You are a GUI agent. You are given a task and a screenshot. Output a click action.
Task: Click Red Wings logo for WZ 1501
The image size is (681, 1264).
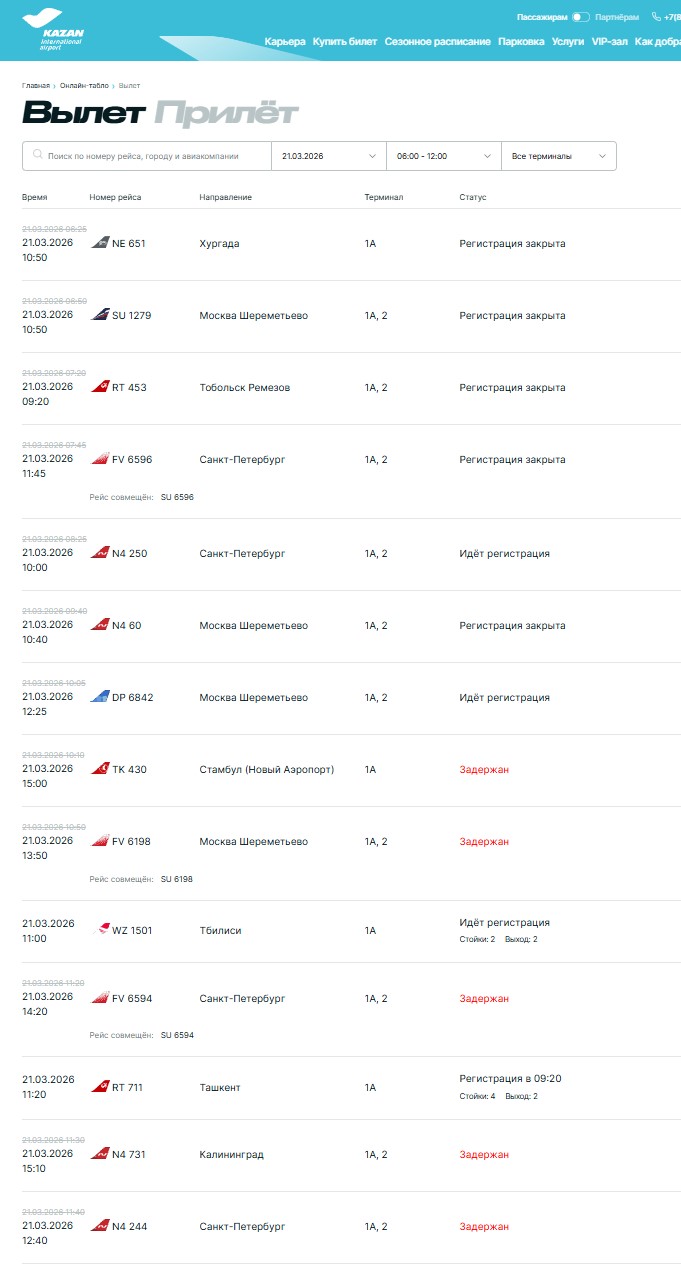click(99, 930)
